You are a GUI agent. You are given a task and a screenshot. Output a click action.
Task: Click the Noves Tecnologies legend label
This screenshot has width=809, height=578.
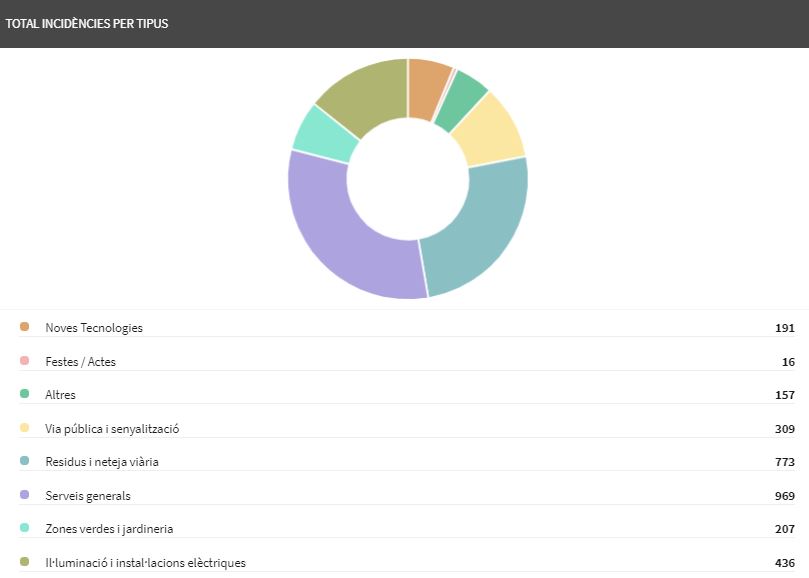click(94, 328)
